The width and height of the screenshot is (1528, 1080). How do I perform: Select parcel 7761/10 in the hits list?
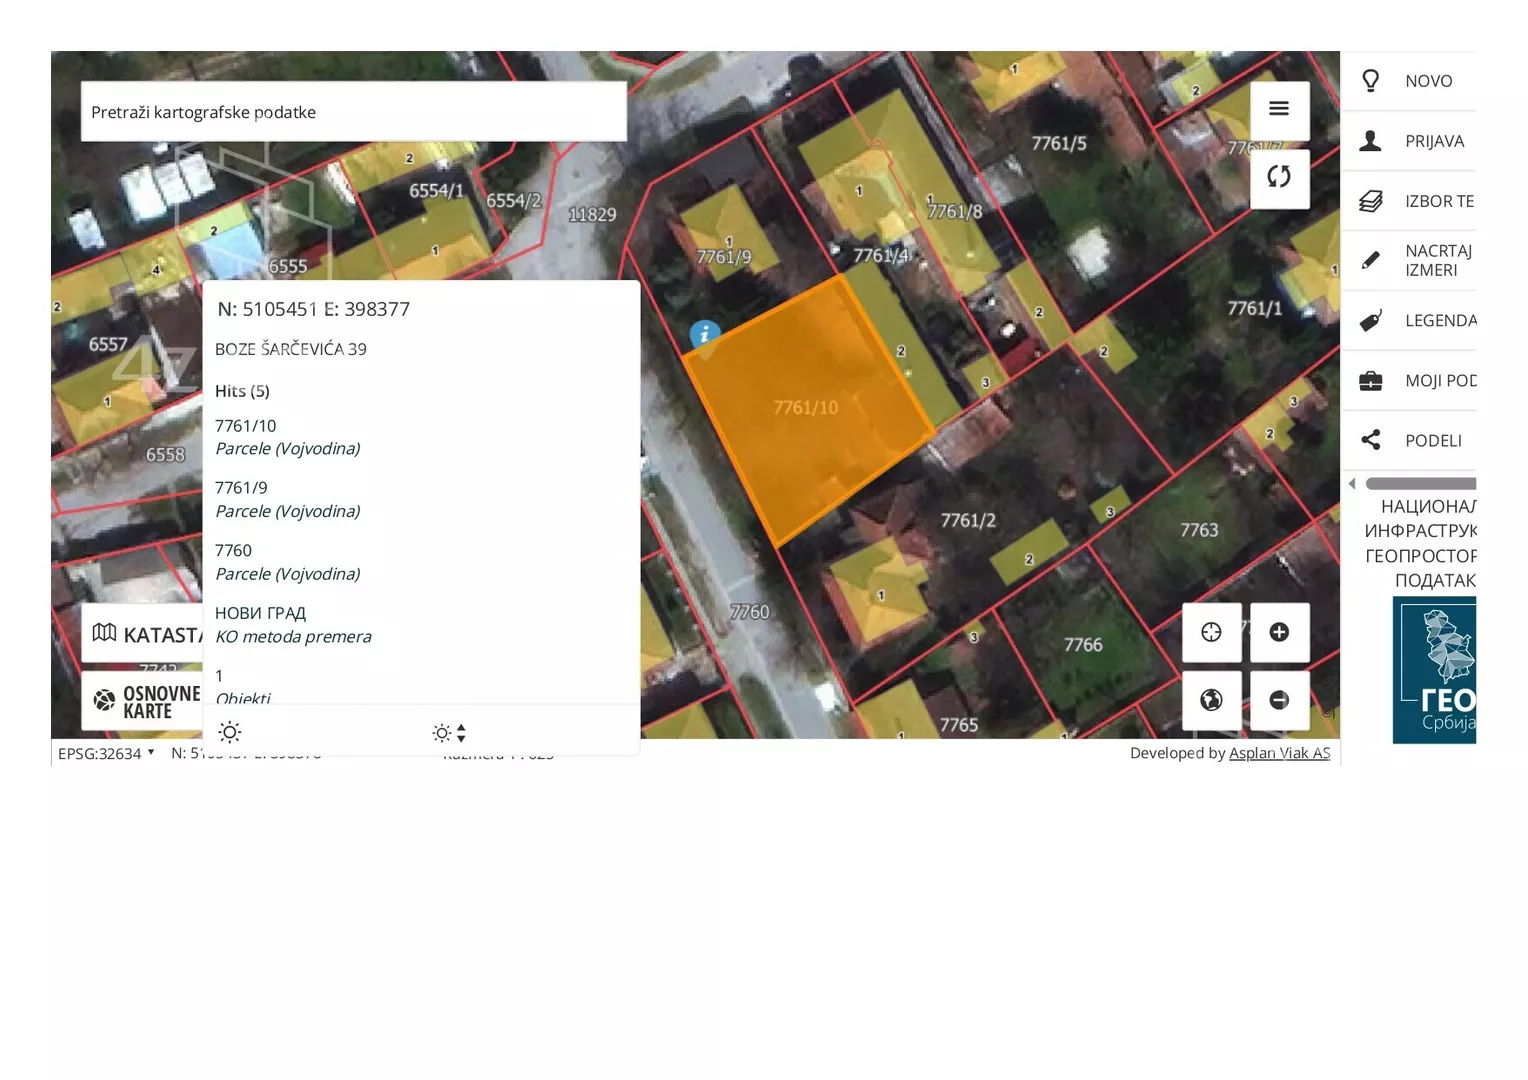(245, 426)
